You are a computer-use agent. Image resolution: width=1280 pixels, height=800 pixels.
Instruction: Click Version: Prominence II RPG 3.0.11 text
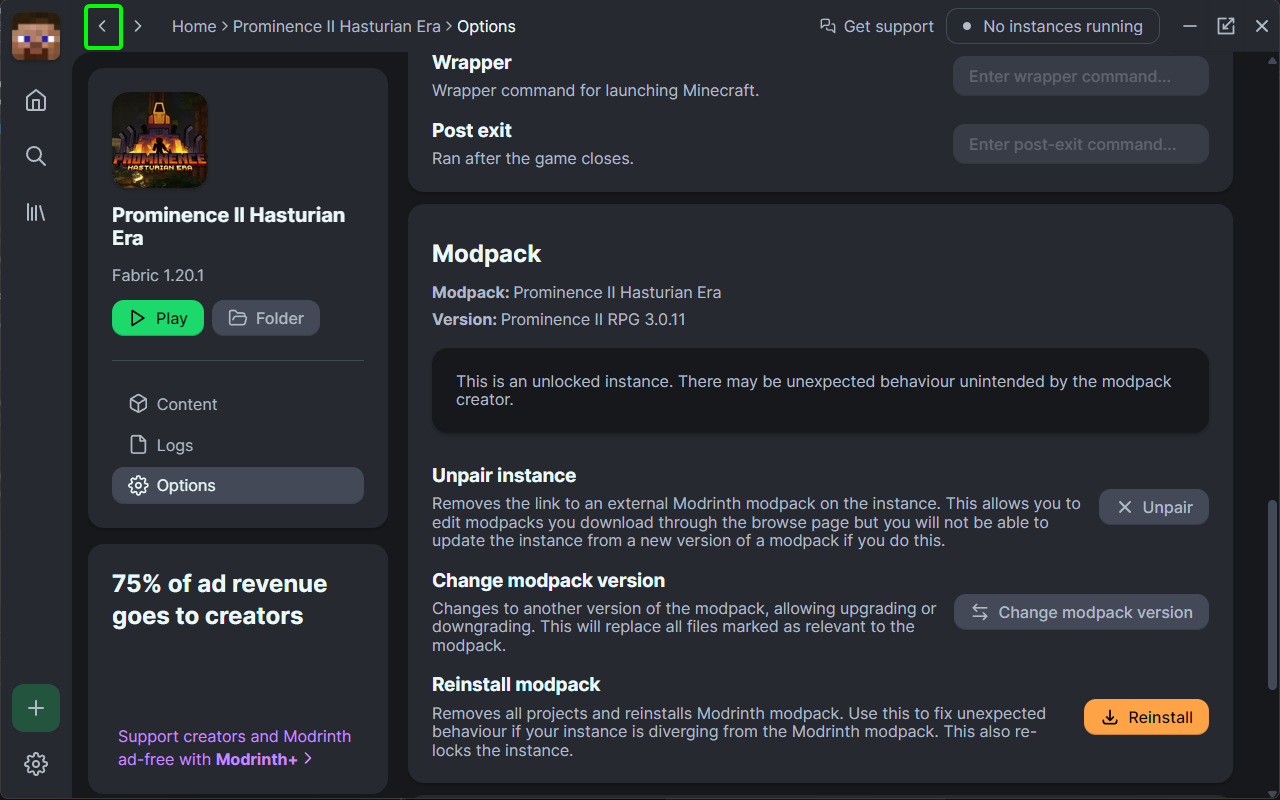pyautogui.click(x=559, y=320)
